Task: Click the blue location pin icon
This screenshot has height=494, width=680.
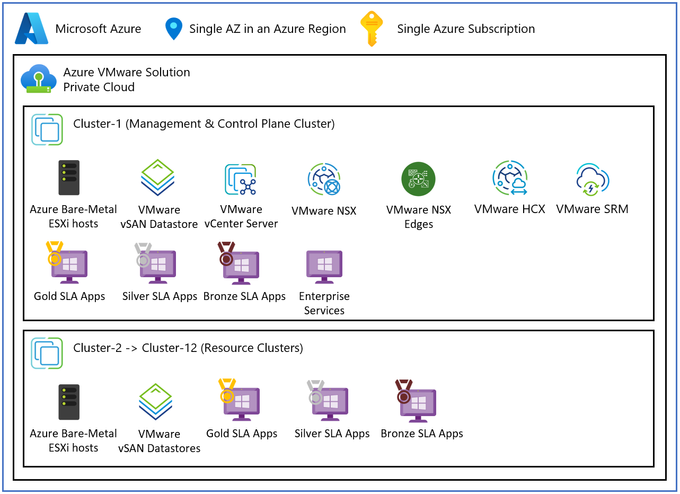Action: 173,29
